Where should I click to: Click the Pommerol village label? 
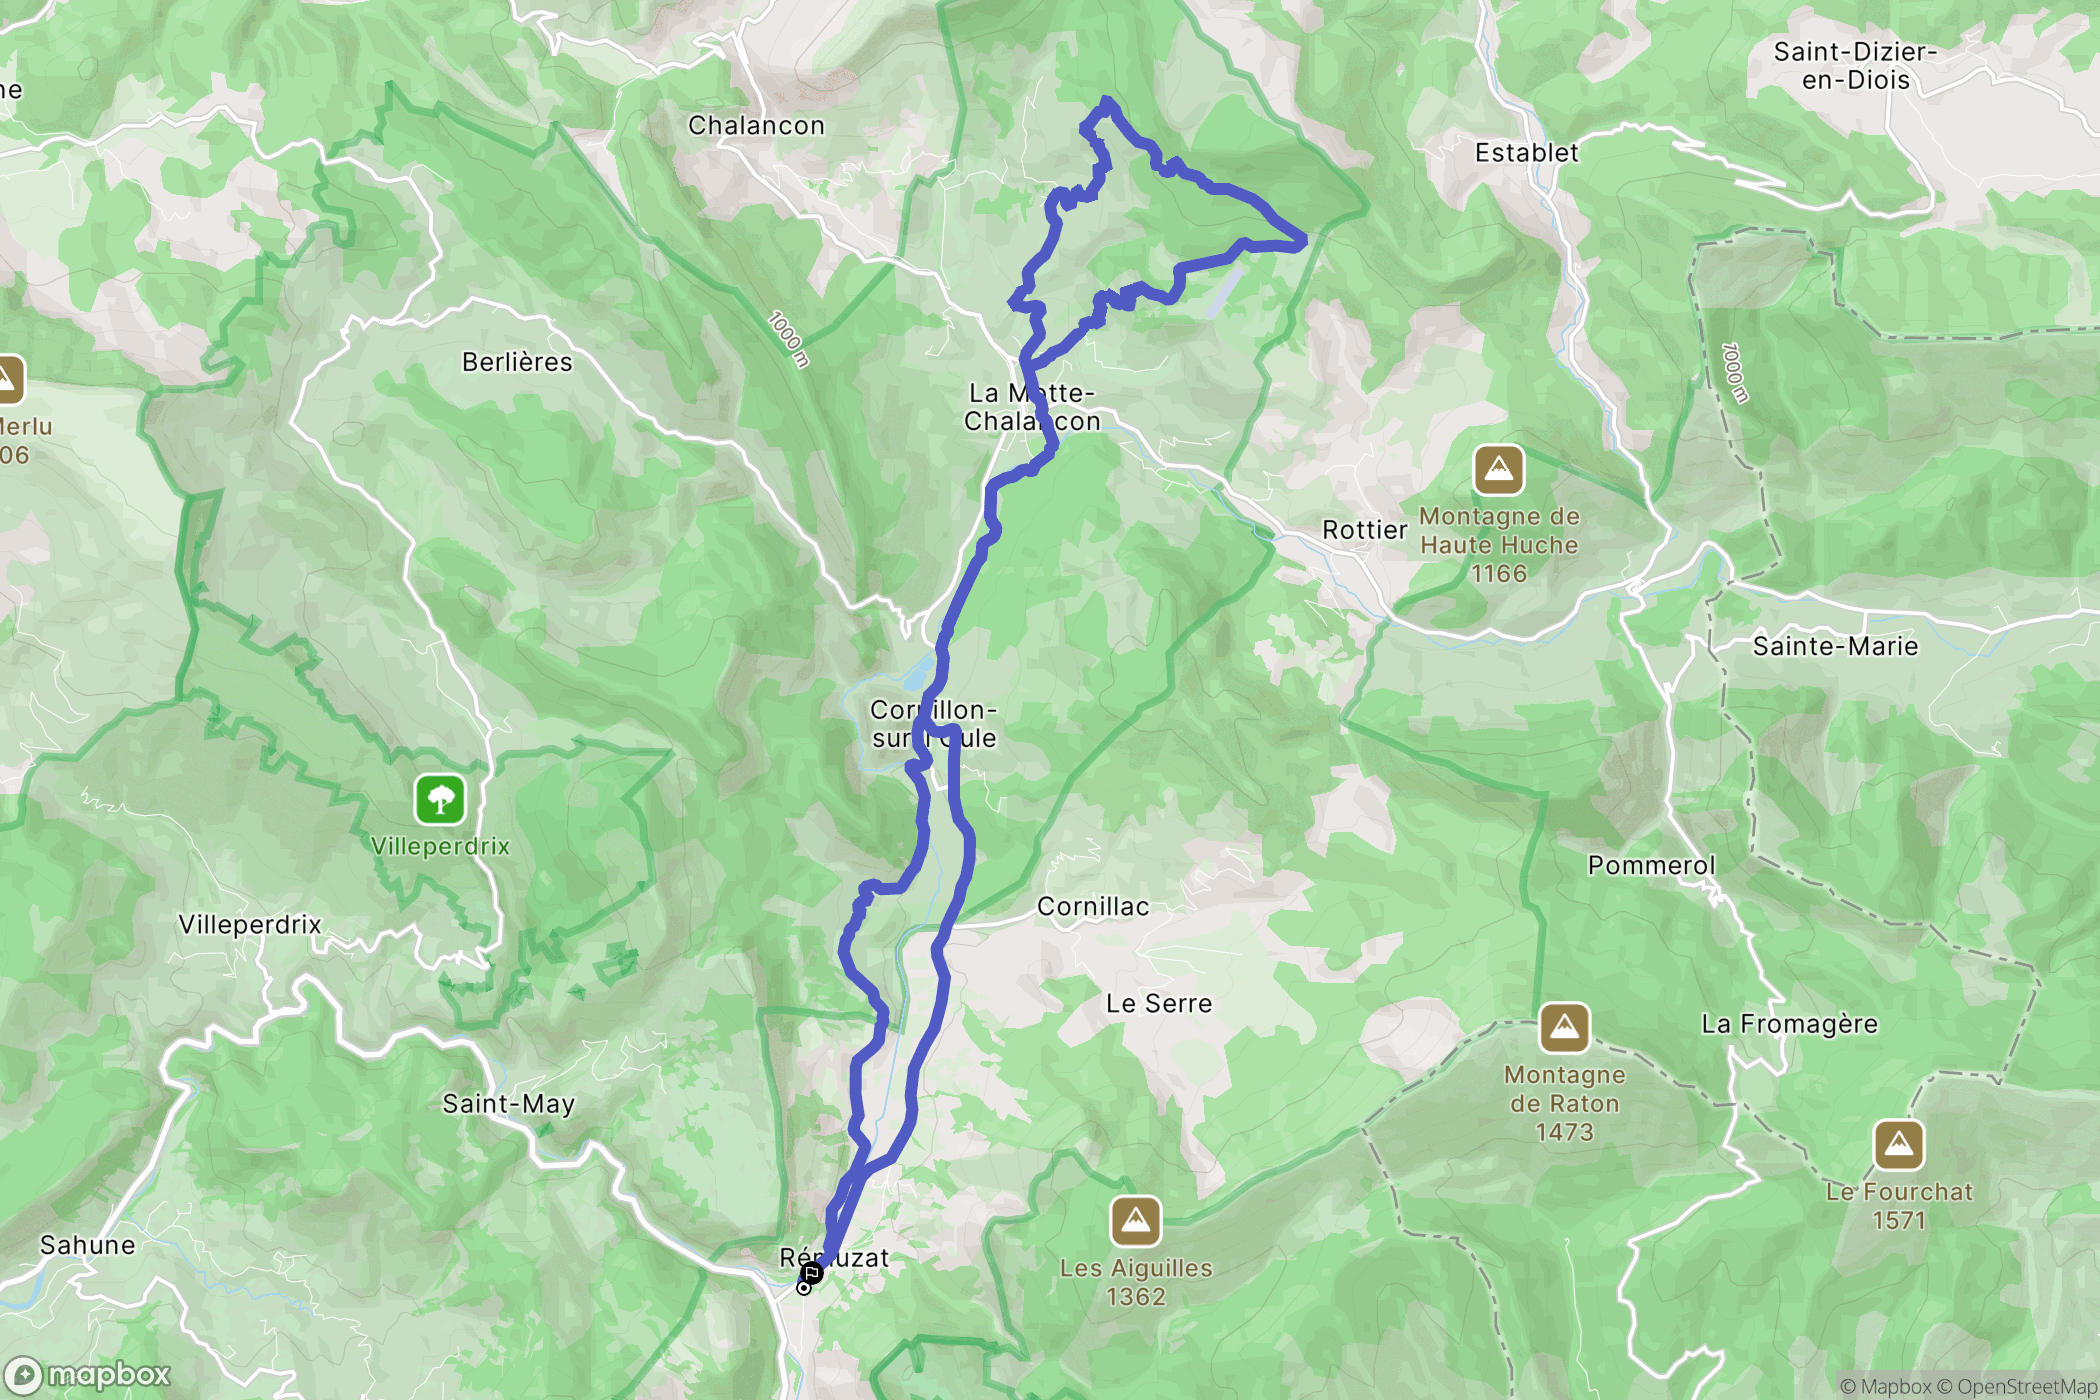tap(1651, 866)
